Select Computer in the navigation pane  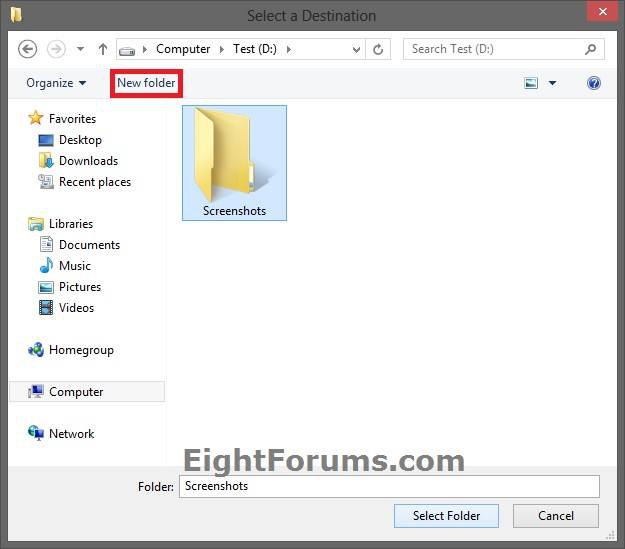(76, 392)
